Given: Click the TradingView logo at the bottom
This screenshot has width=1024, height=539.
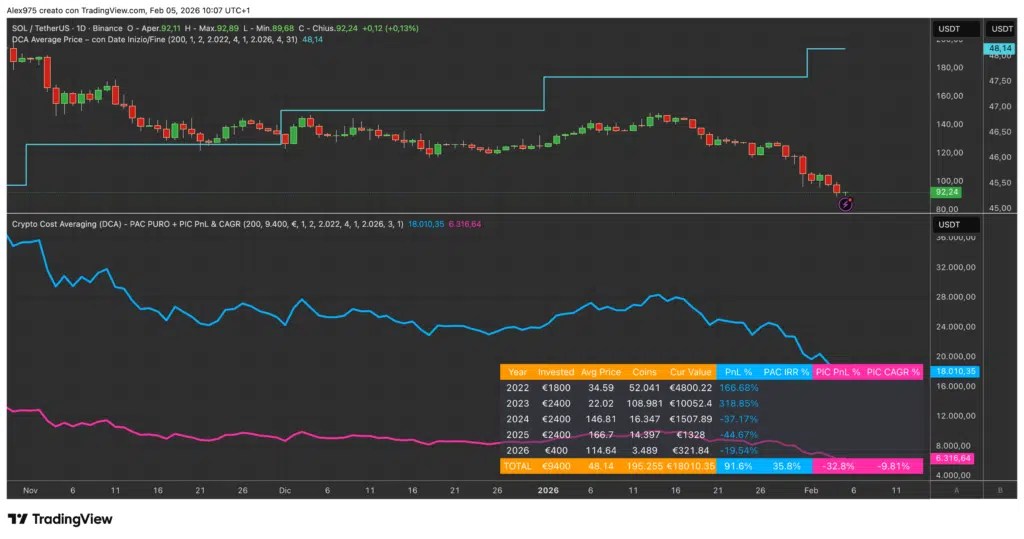Looking at the screenshot, I should click(60, 519).
